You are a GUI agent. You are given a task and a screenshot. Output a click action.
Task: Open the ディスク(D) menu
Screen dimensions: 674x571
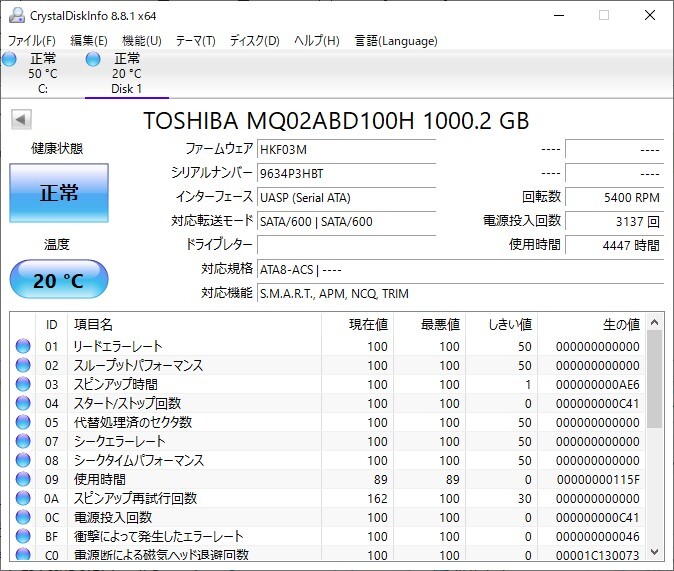[x=254, y=41]
